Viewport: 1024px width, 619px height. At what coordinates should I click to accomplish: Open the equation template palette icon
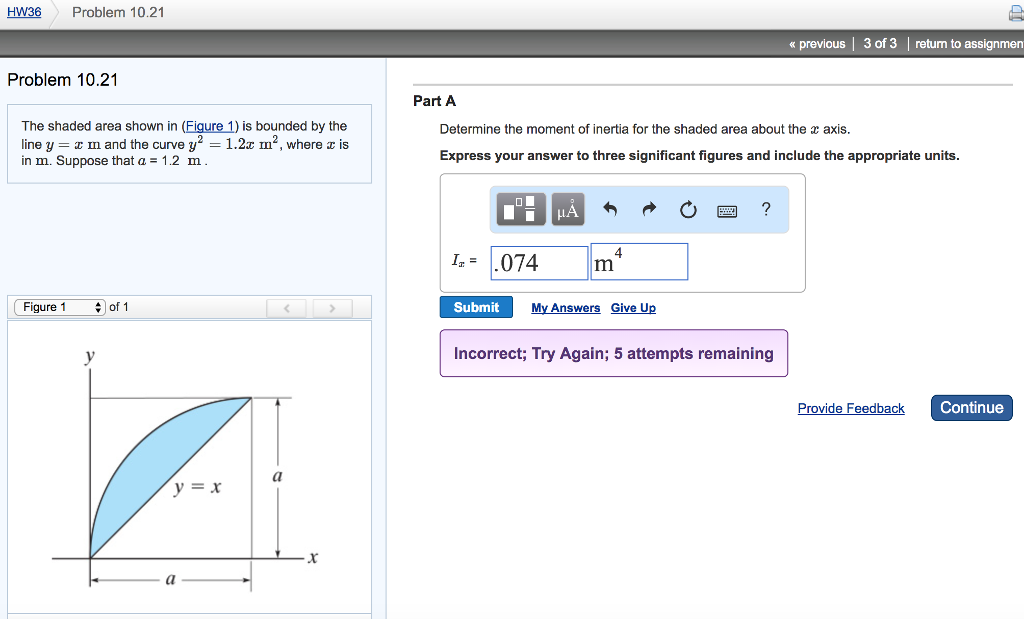(519, 210)
